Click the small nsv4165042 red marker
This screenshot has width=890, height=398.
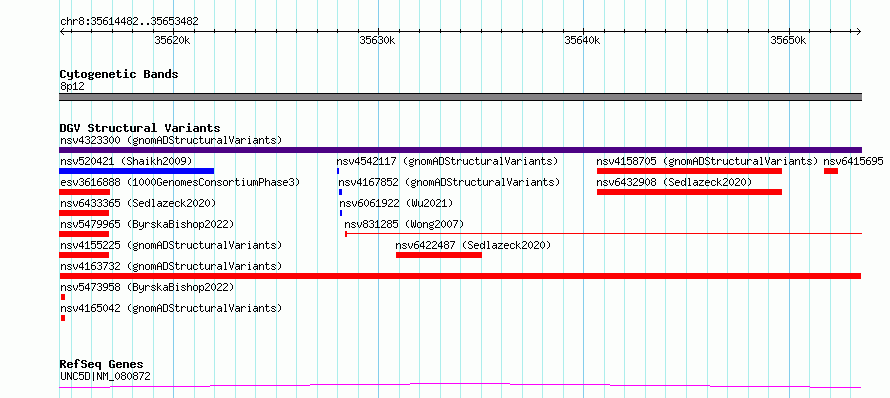63,318
